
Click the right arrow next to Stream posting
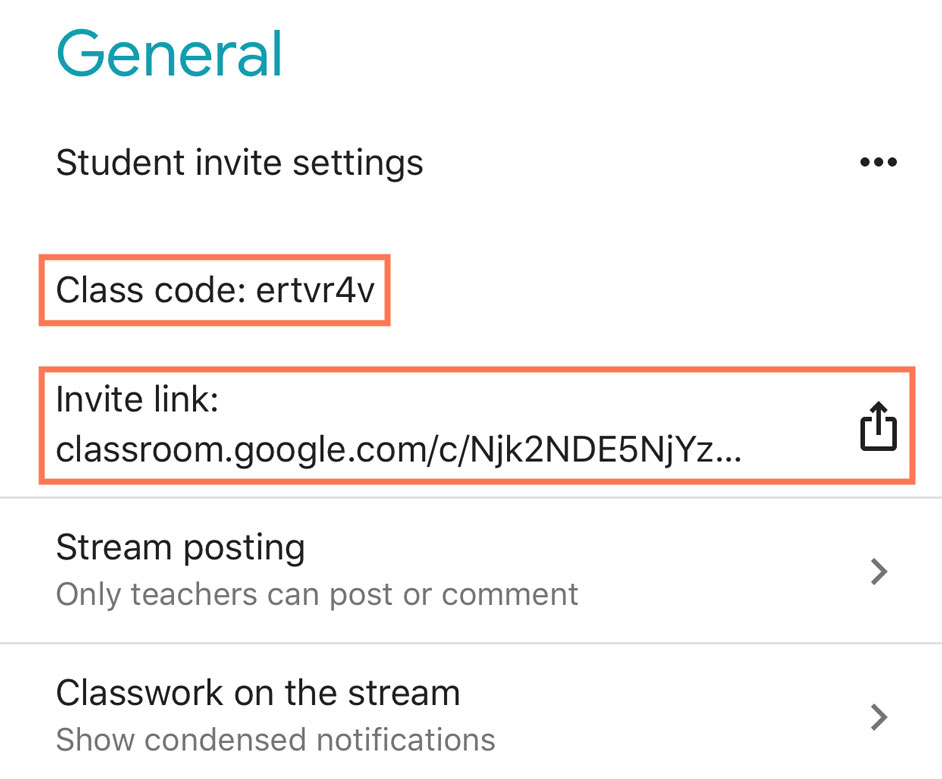click(878, 571)
